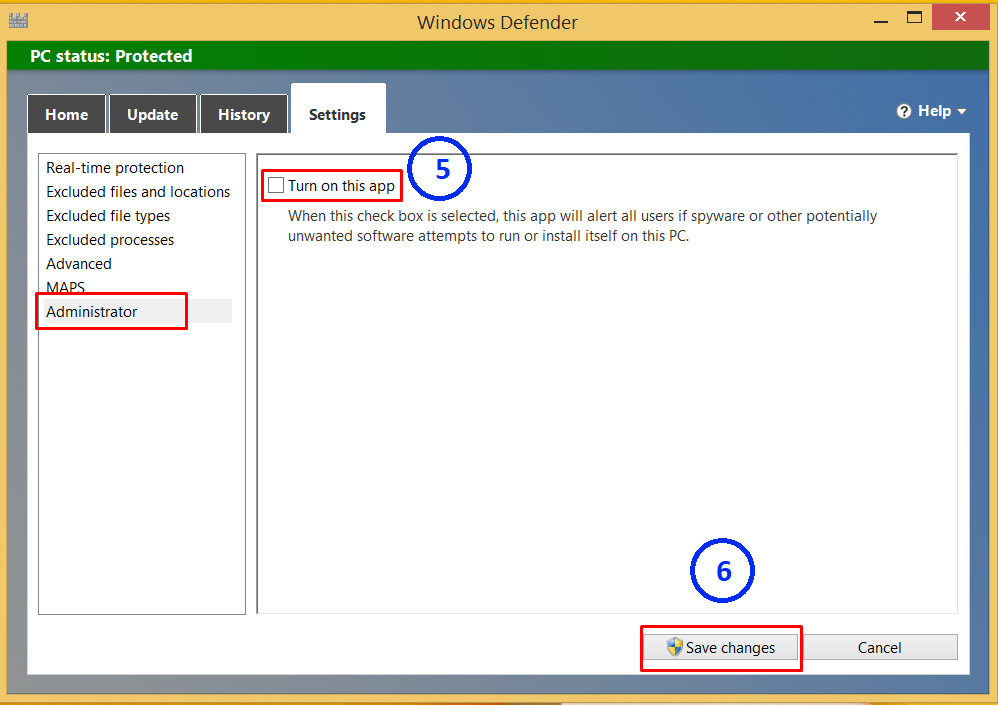
Task: Click the Help question mark icon
Action: [904, 111]
